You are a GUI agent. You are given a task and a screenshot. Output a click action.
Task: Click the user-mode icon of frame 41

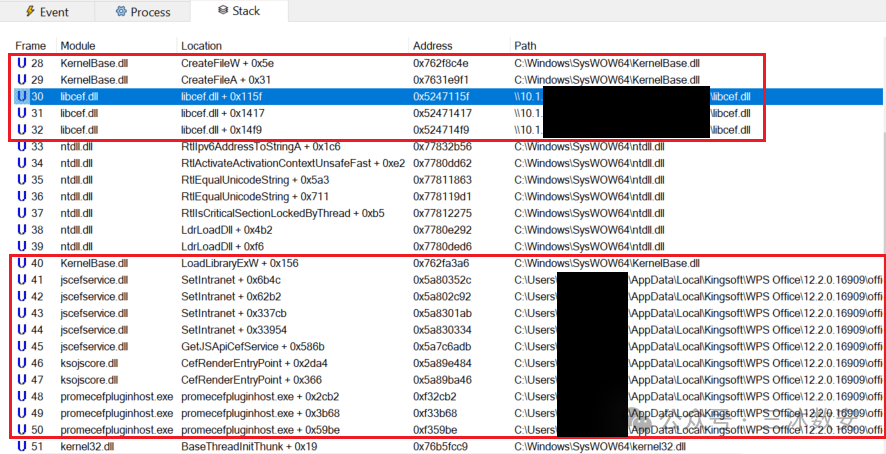coord(22,280)
